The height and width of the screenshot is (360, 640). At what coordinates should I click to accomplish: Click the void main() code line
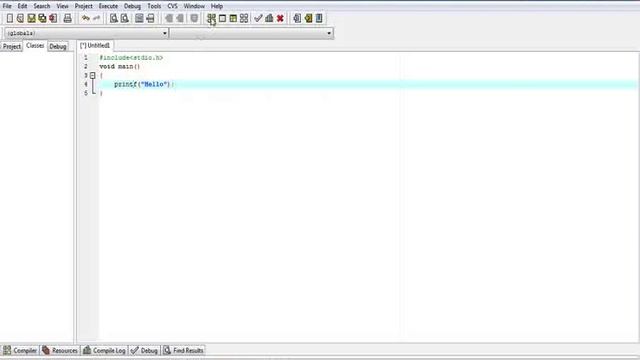coord(120,67)
